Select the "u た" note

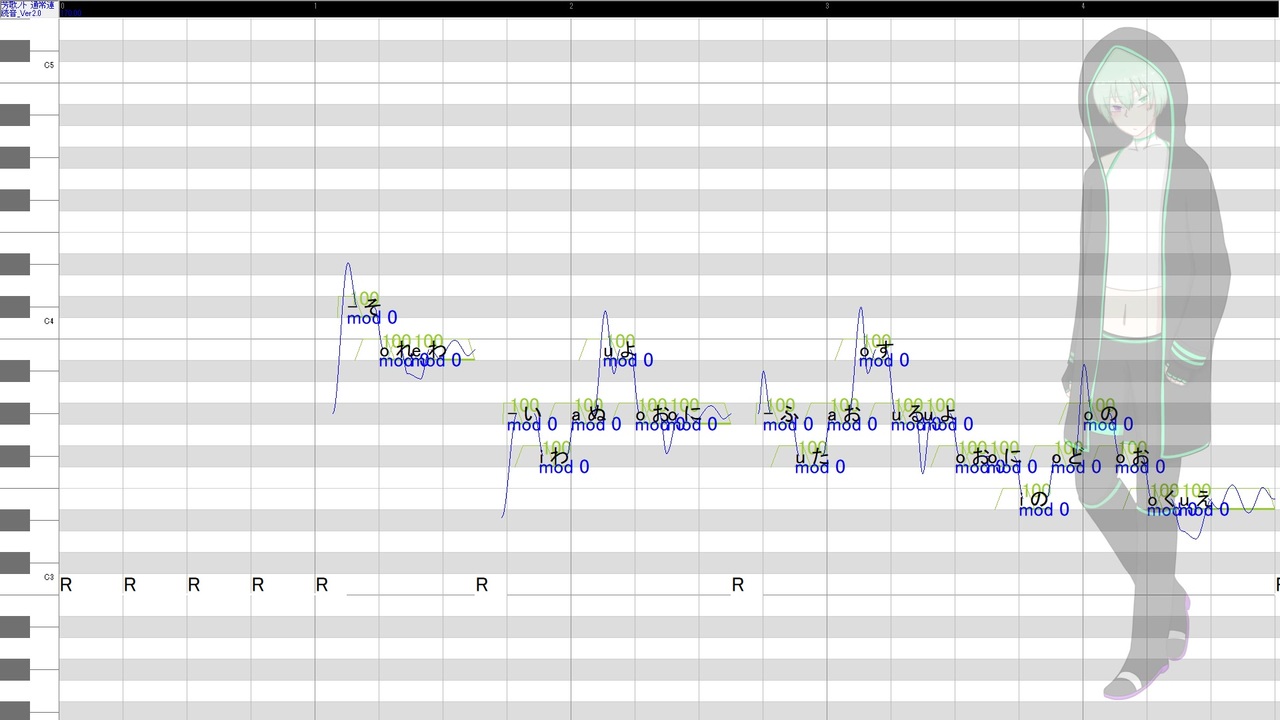pos(811,457)
